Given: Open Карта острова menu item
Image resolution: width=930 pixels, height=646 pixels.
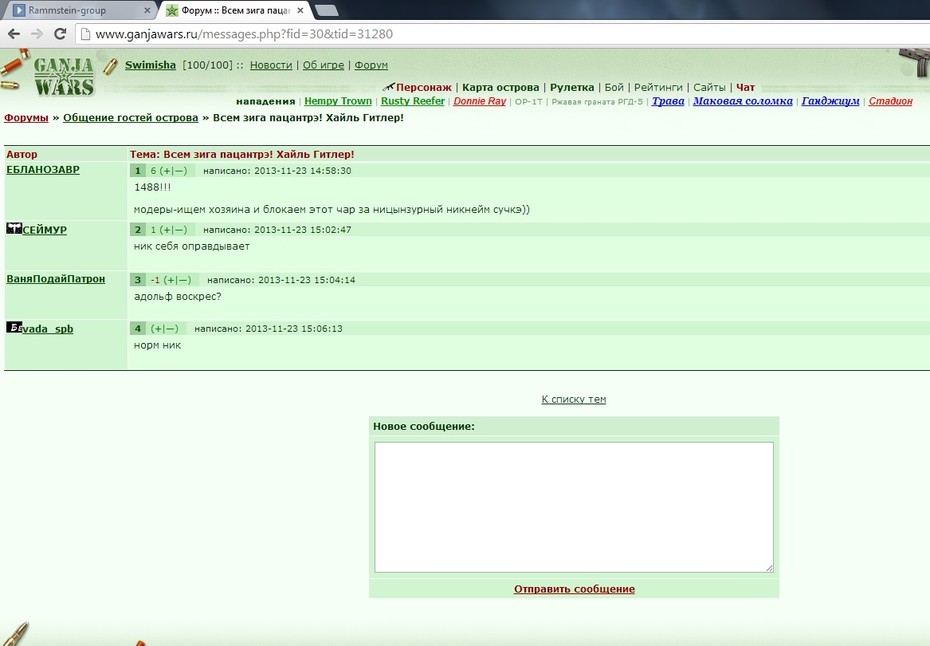Looking at the screenshot, I should [501, 87].
